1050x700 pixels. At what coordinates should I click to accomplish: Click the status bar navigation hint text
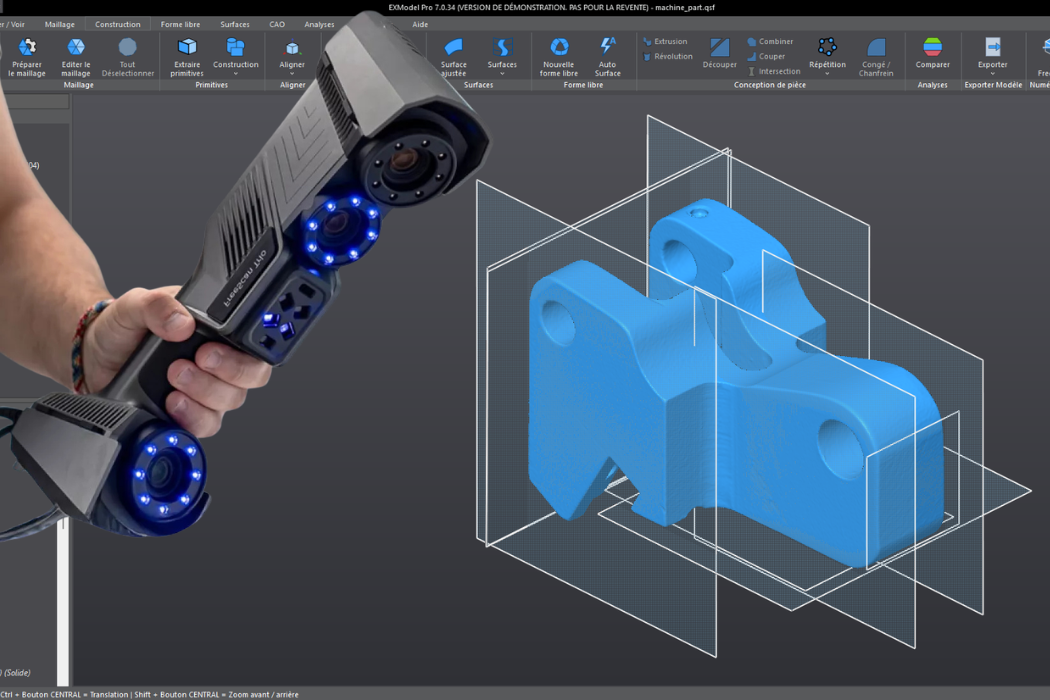(x=149, y=695)
